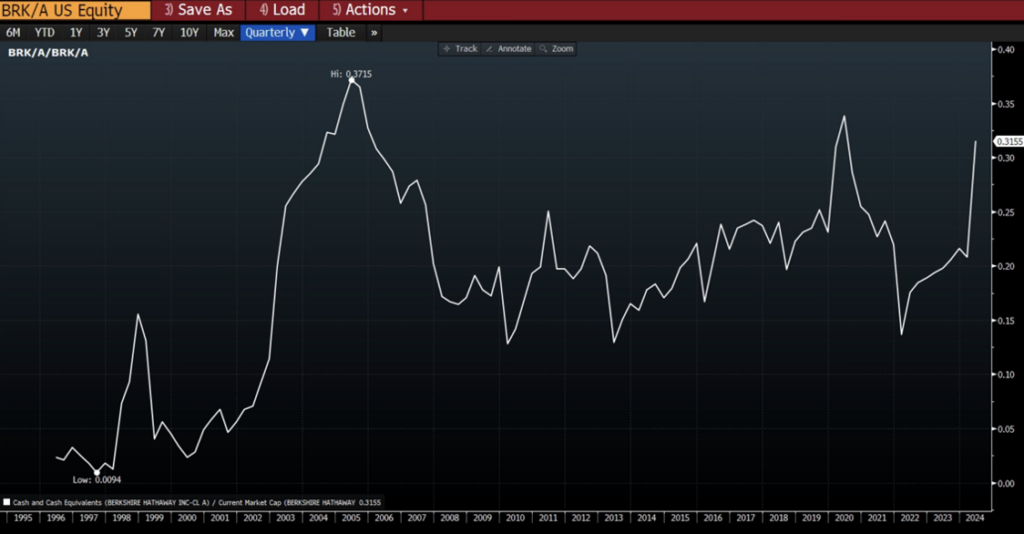Select the 1Y time range
The width and height of the screenshot is (1024, 534).
click(76, 32)
